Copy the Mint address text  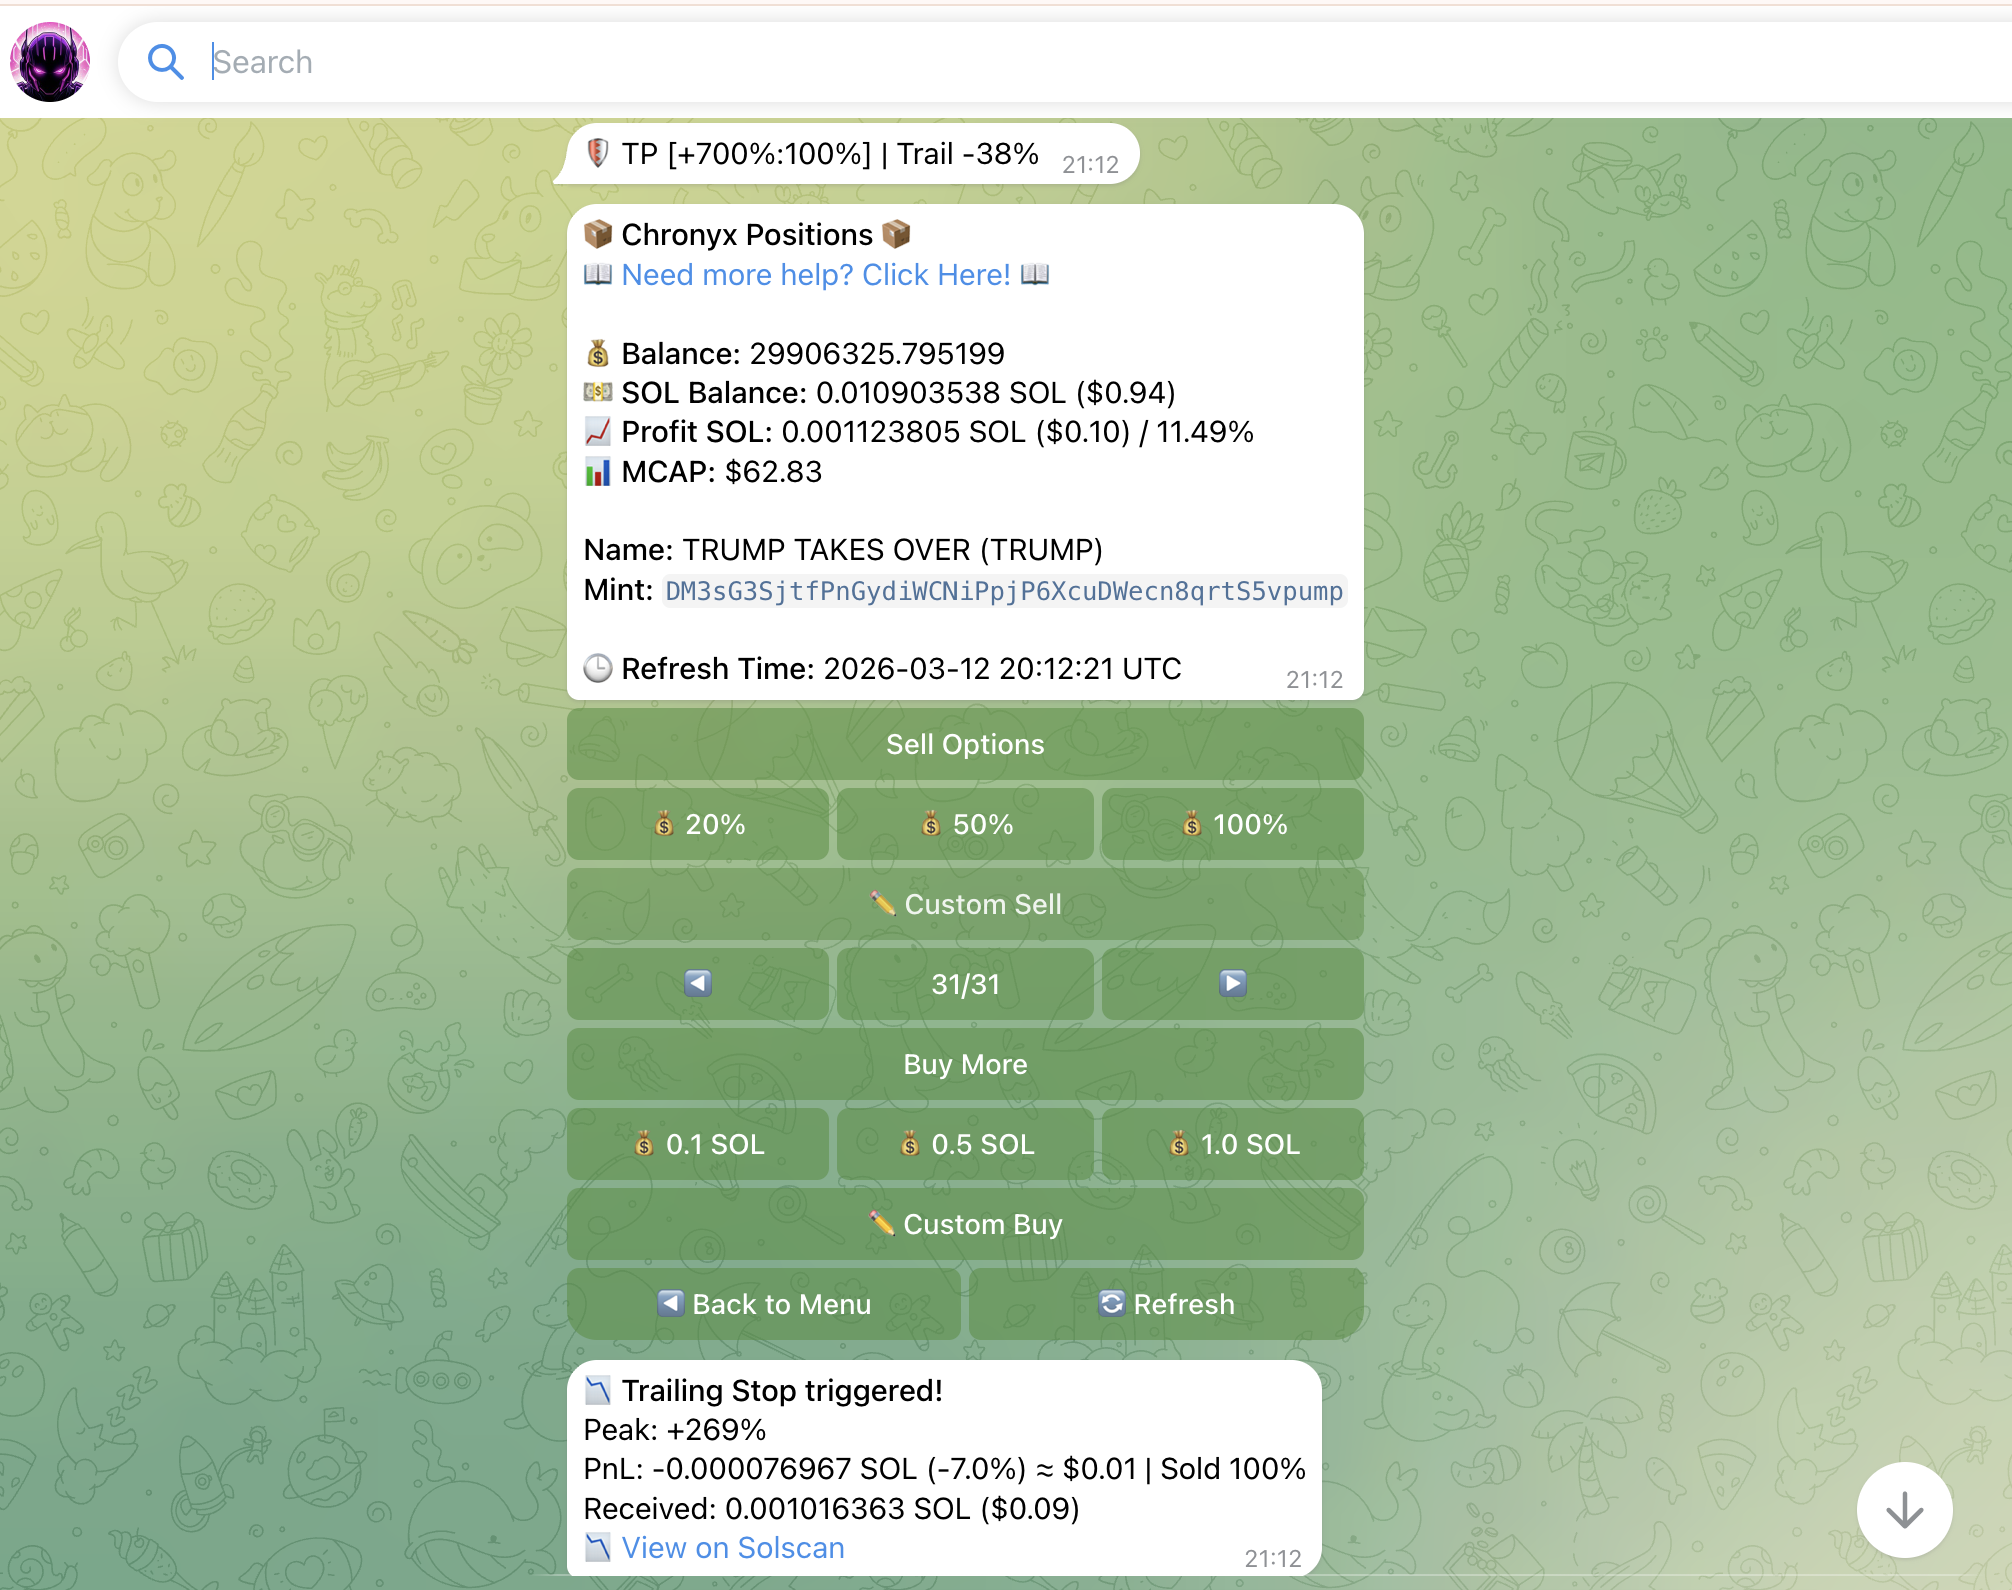point(1003,591)
